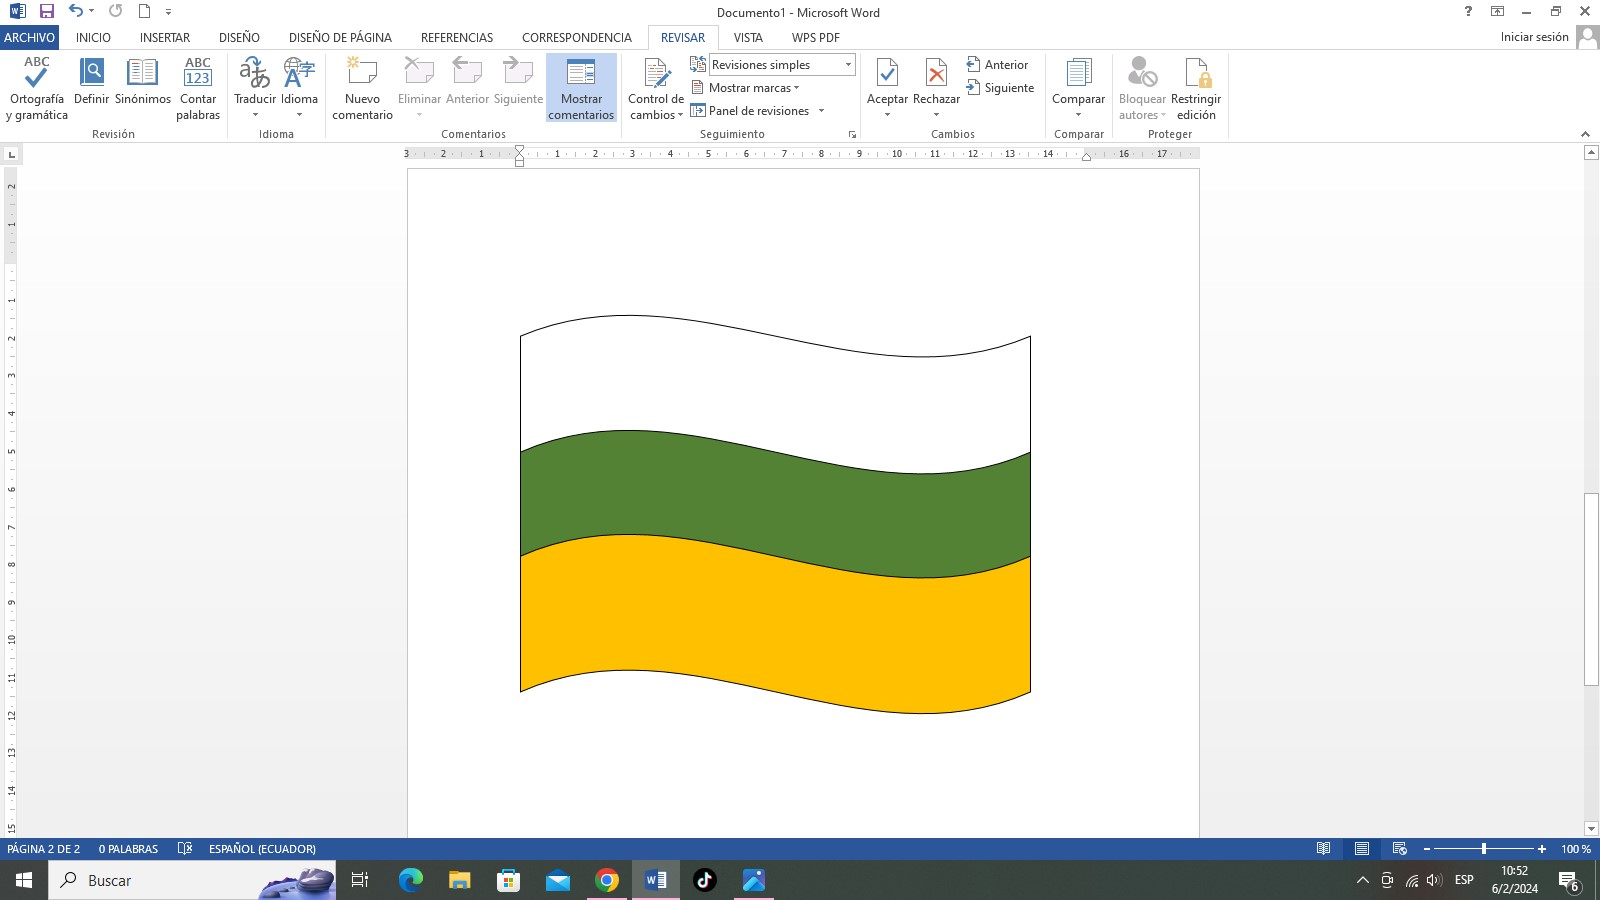Open the Revisiones simples dropdown
The image size is (1600, 900).
coord(848,65)
